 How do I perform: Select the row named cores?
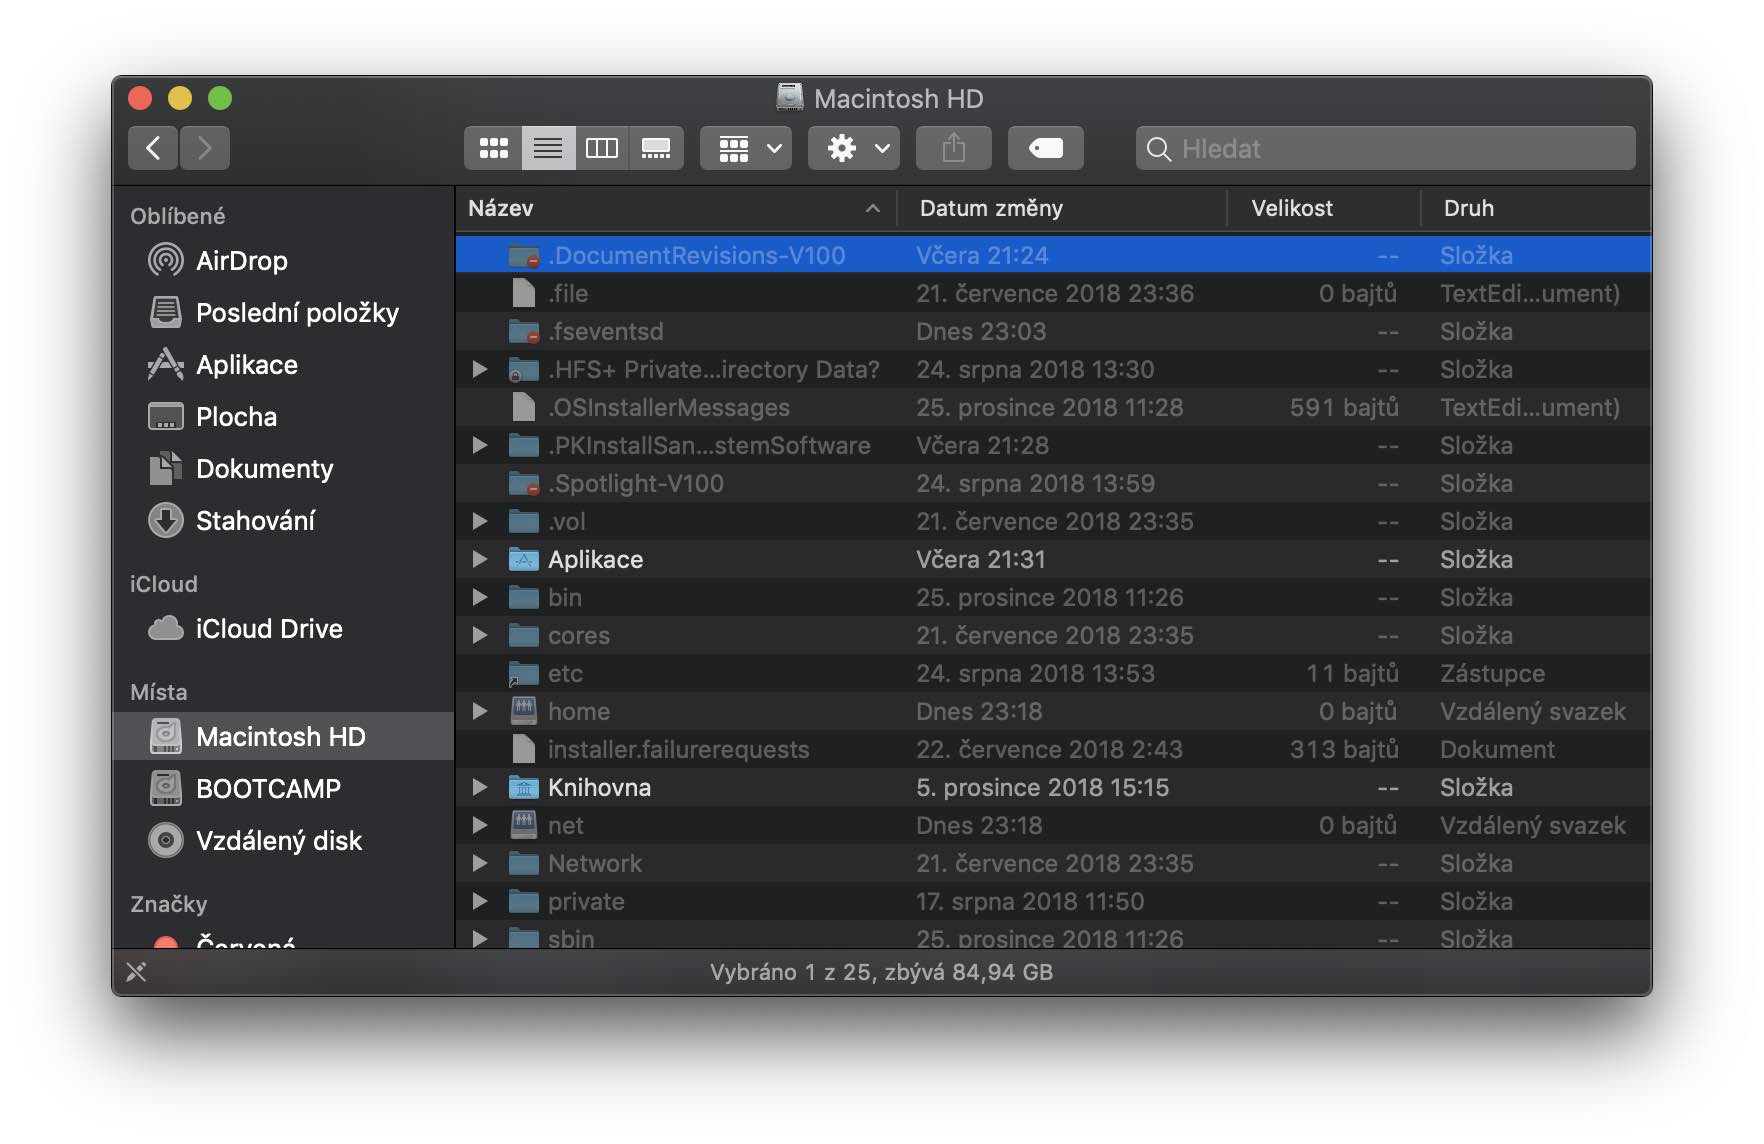1053,636
